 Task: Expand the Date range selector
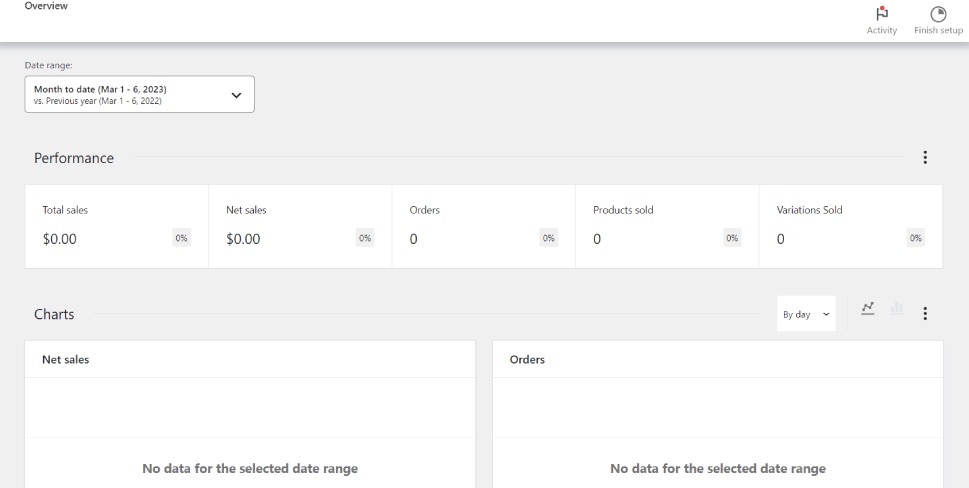(139, 95)
